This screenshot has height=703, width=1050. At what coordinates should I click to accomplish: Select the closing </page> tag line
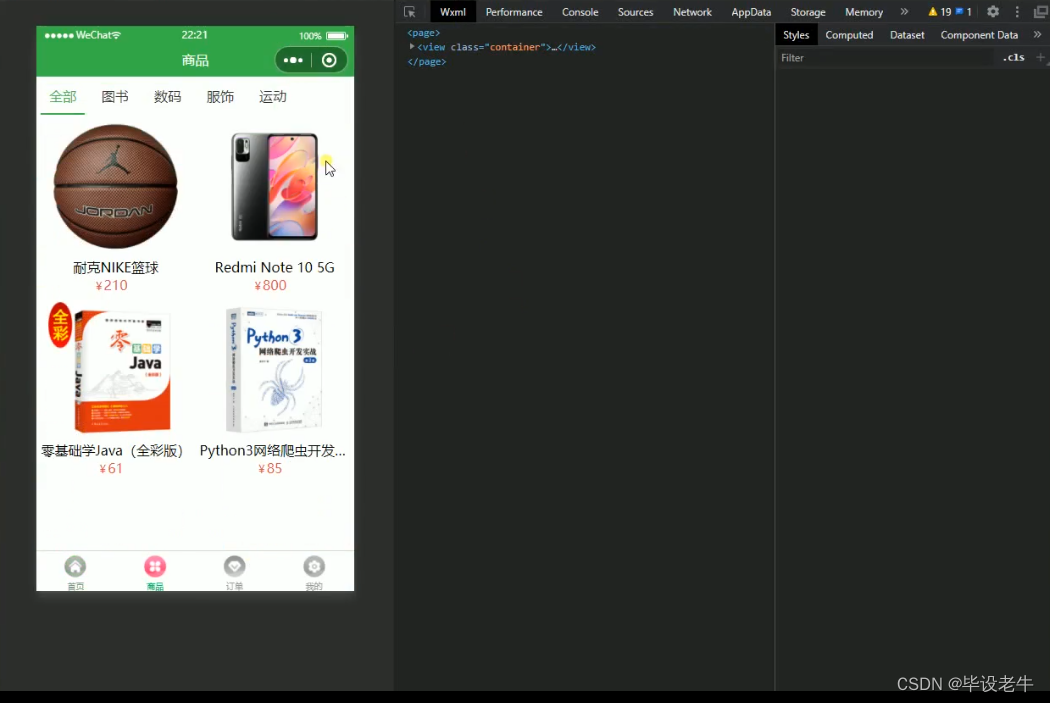427,62
